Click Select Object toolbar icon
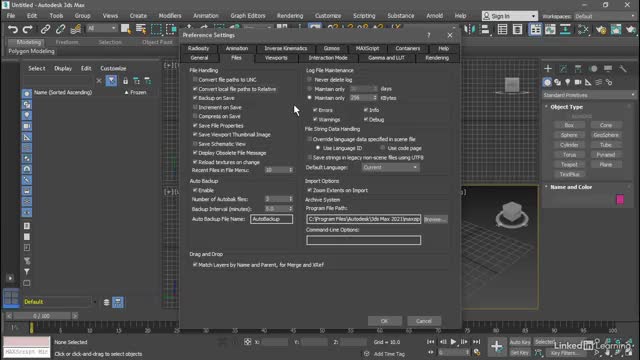The height and width of the screenshot is (360, 640). point(126,29)
